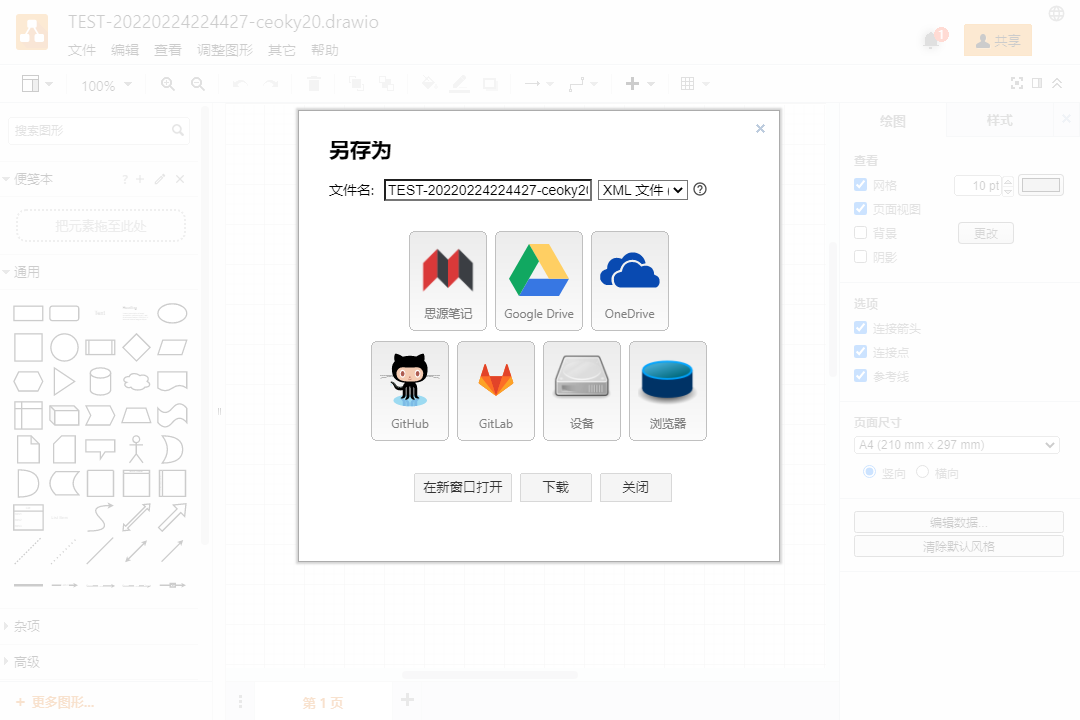Click the delete trash icon
Viewport: 1080px width, 720px height.
pyautogui.click(x=313, y=84)
